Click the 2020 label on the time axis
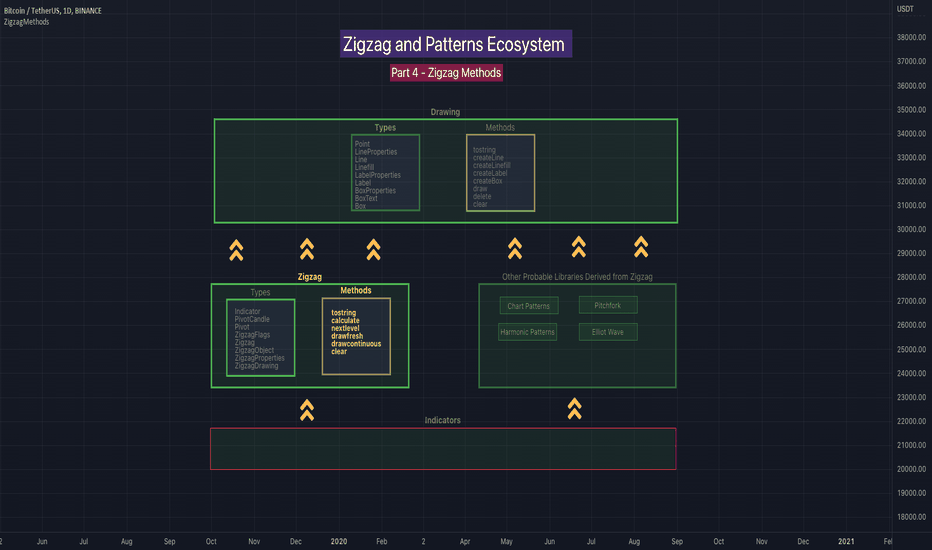The width and height of the screenshot is (932, 550). (339, 542)
